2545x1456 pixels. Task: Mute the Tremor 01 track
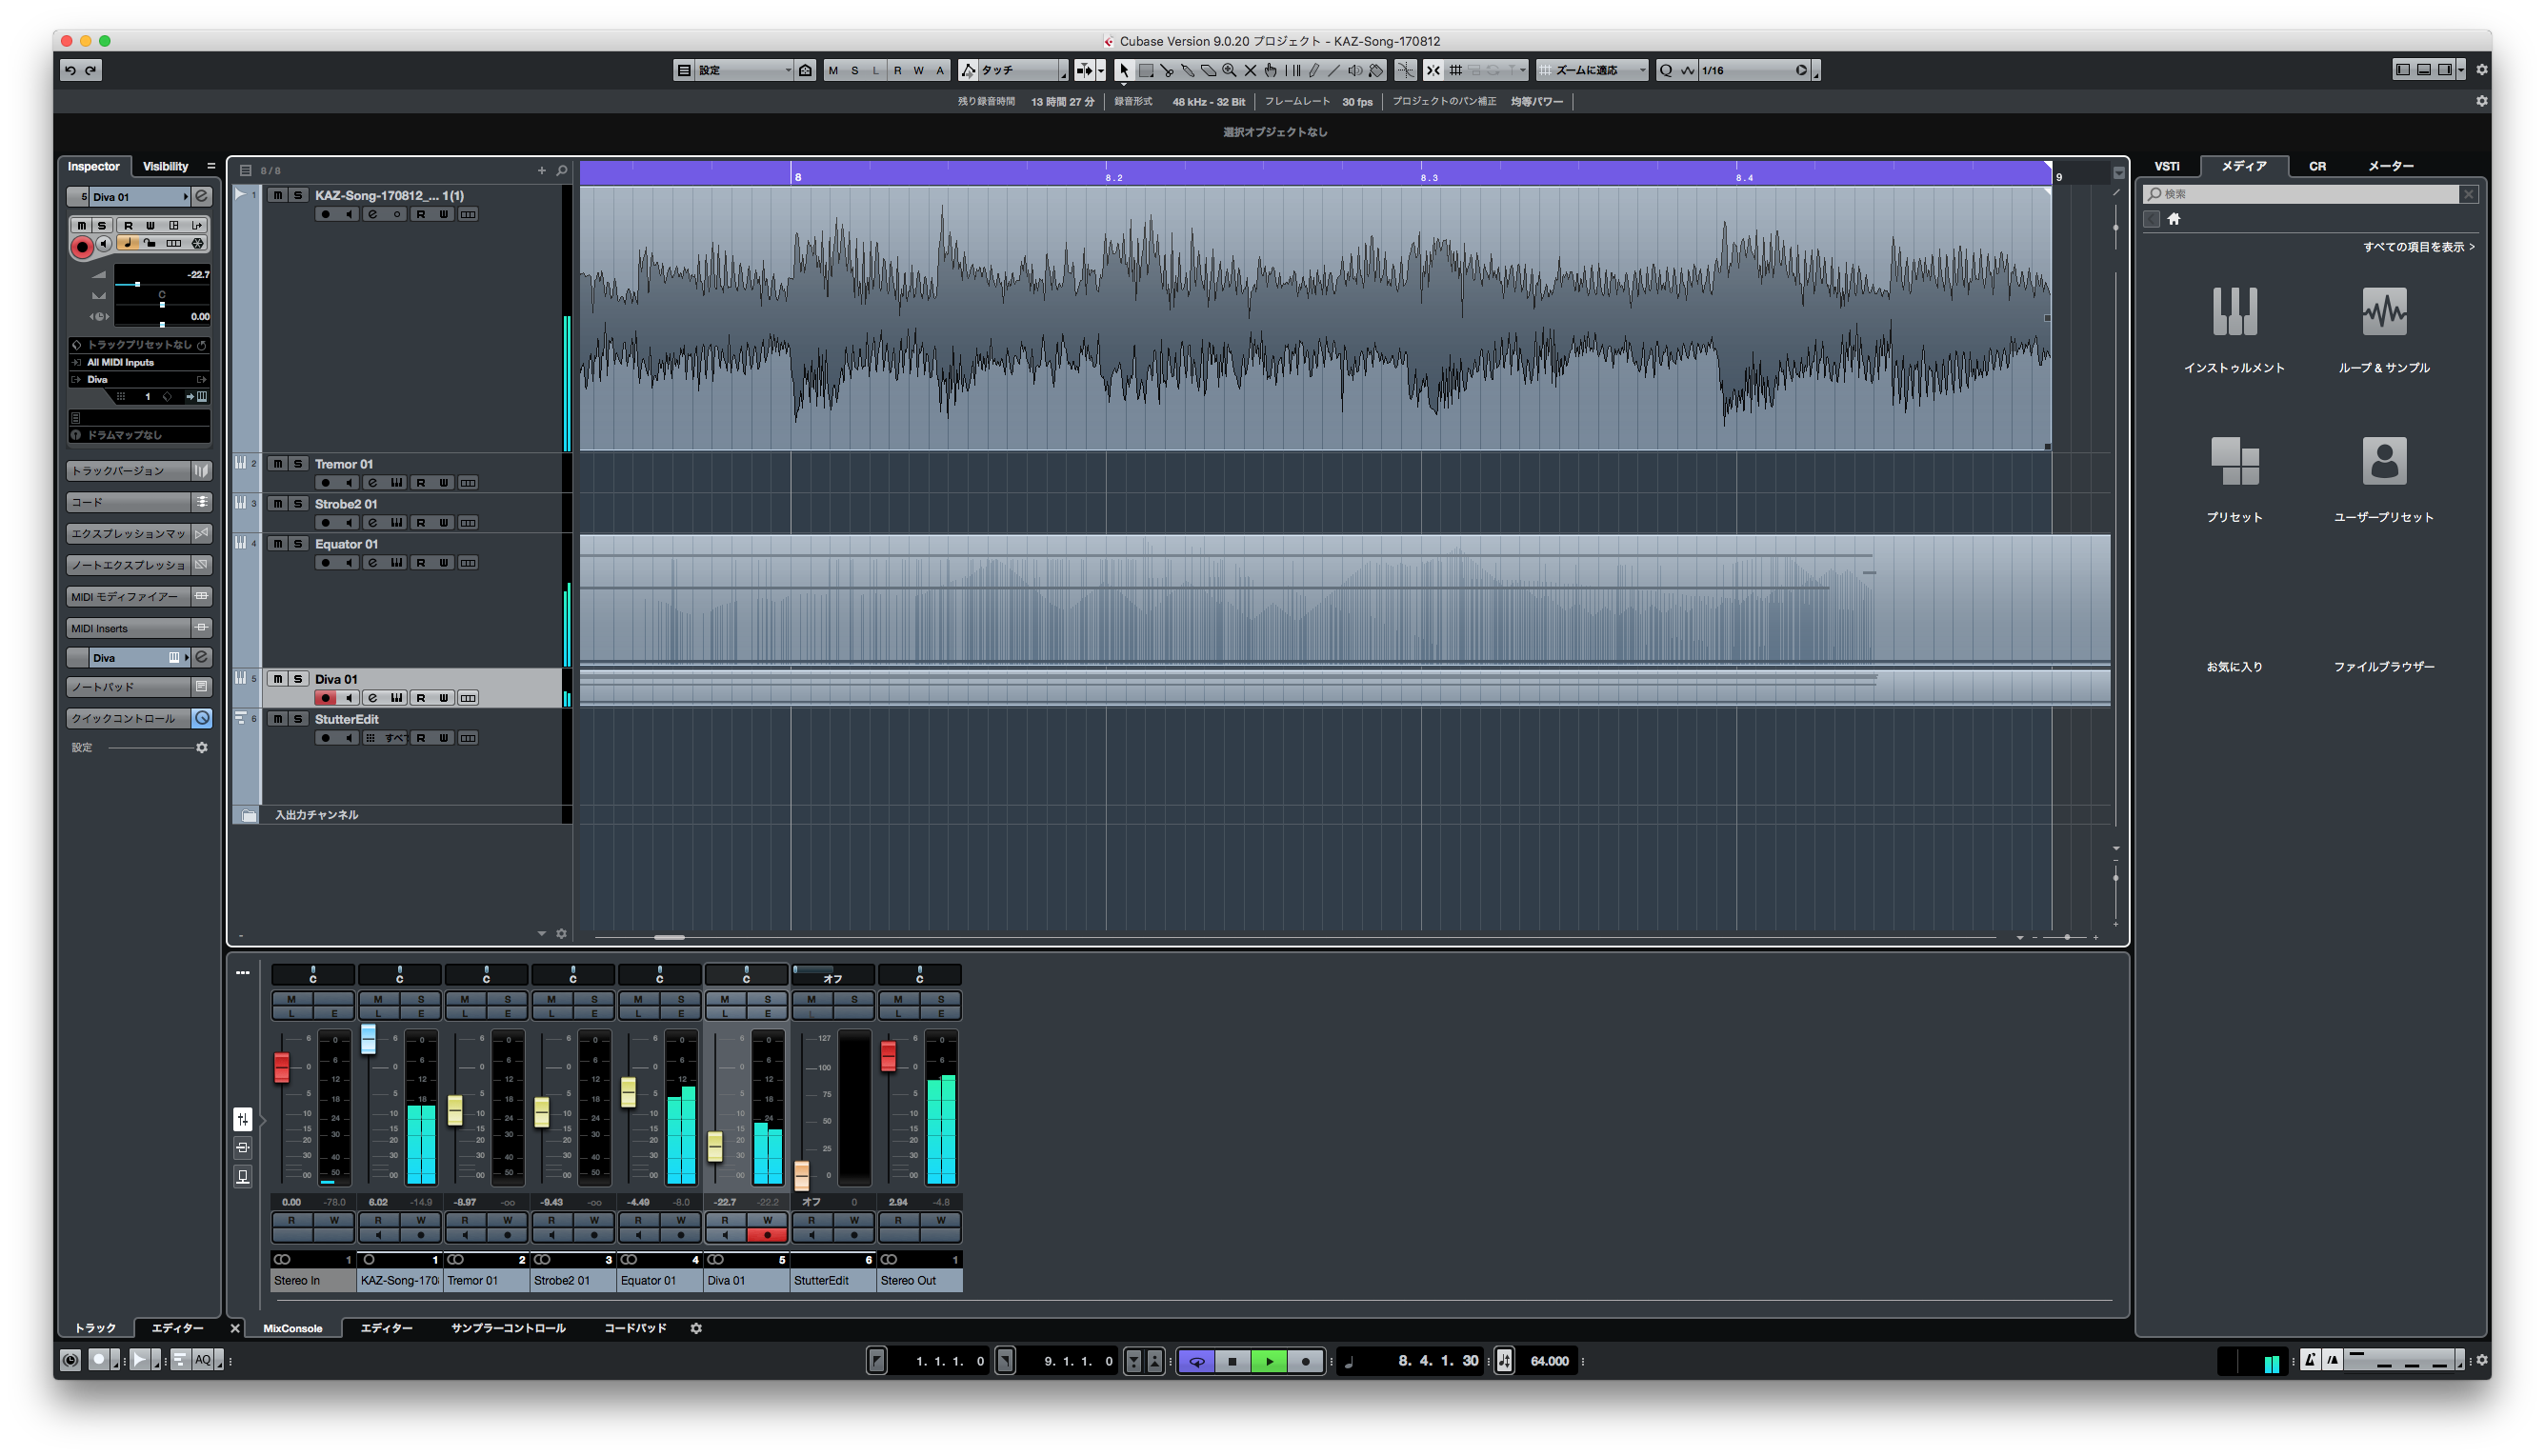tap(277, 463)
